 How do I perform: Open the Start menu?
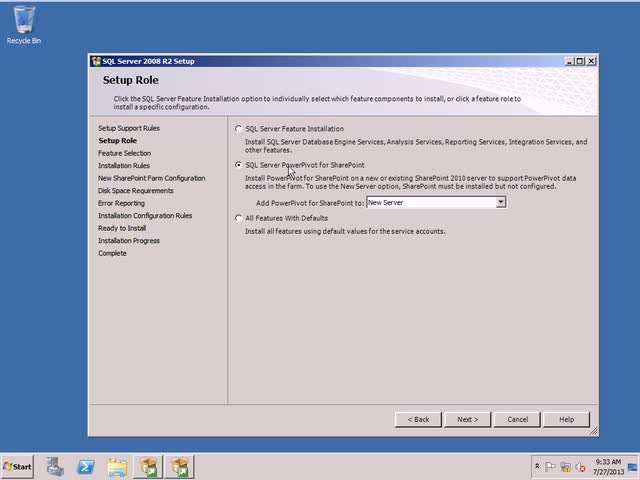[17, 467]
